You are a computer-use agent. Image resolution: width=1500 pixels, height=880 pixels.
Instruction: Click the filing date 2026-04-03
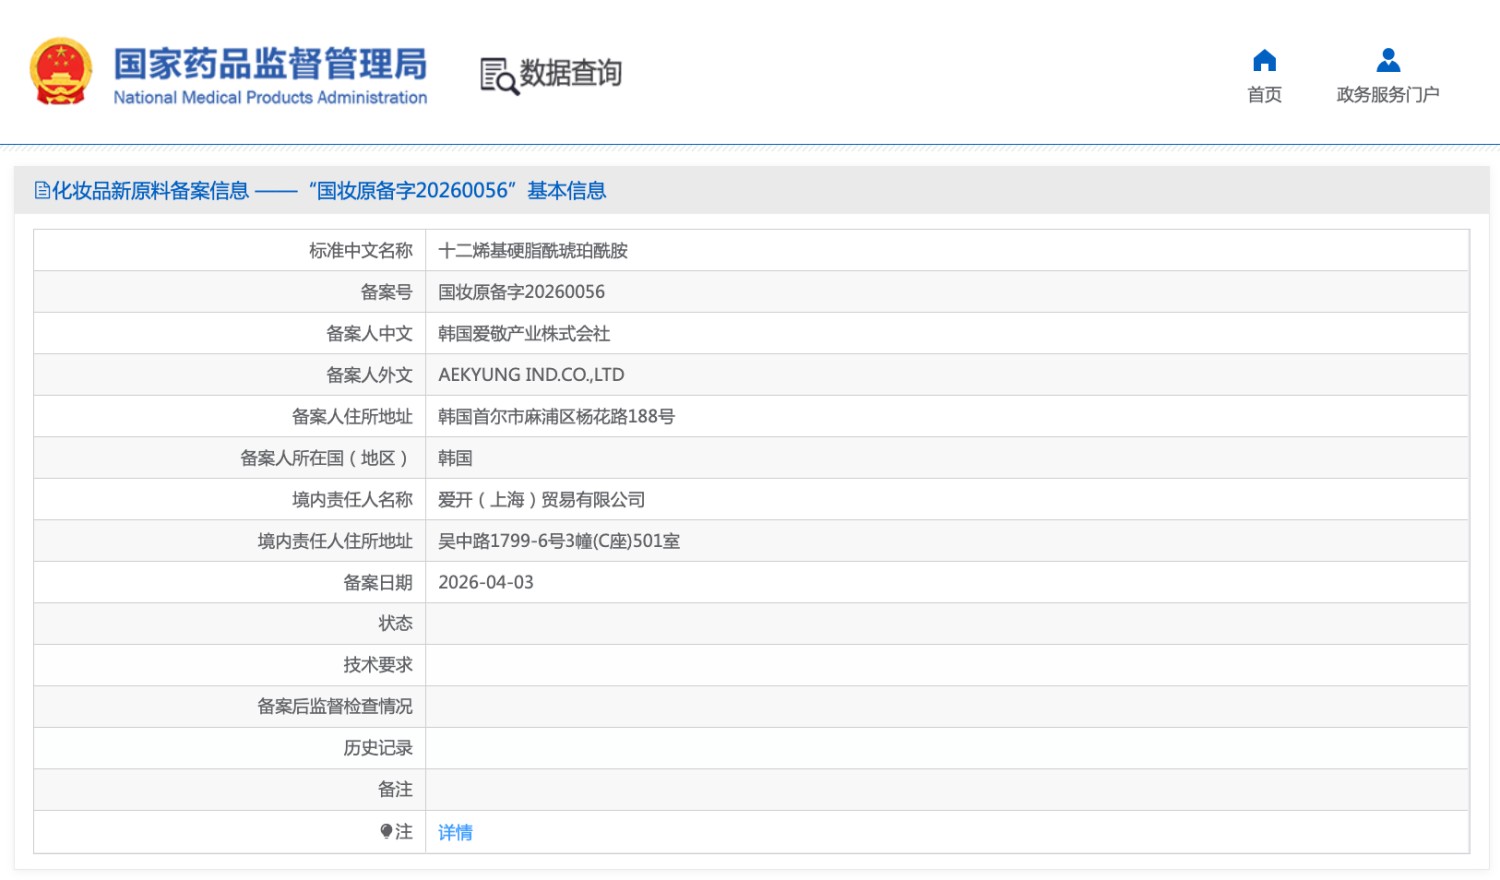(486, 583)
